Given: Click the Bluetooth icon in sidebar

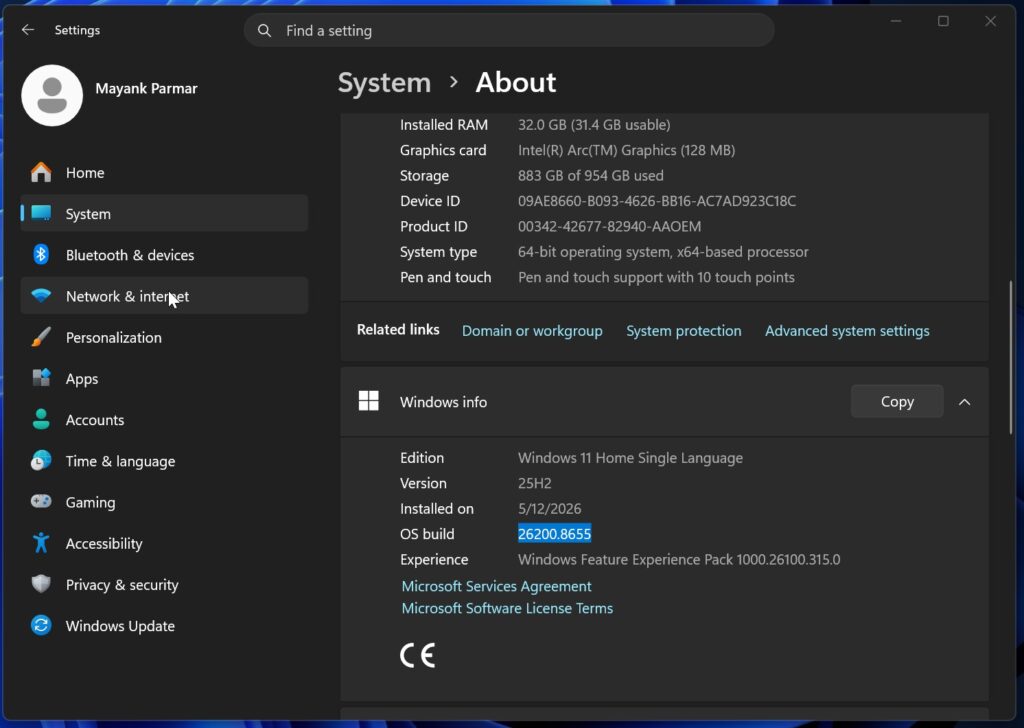Looking at the screenshot, I should (41, 255).
